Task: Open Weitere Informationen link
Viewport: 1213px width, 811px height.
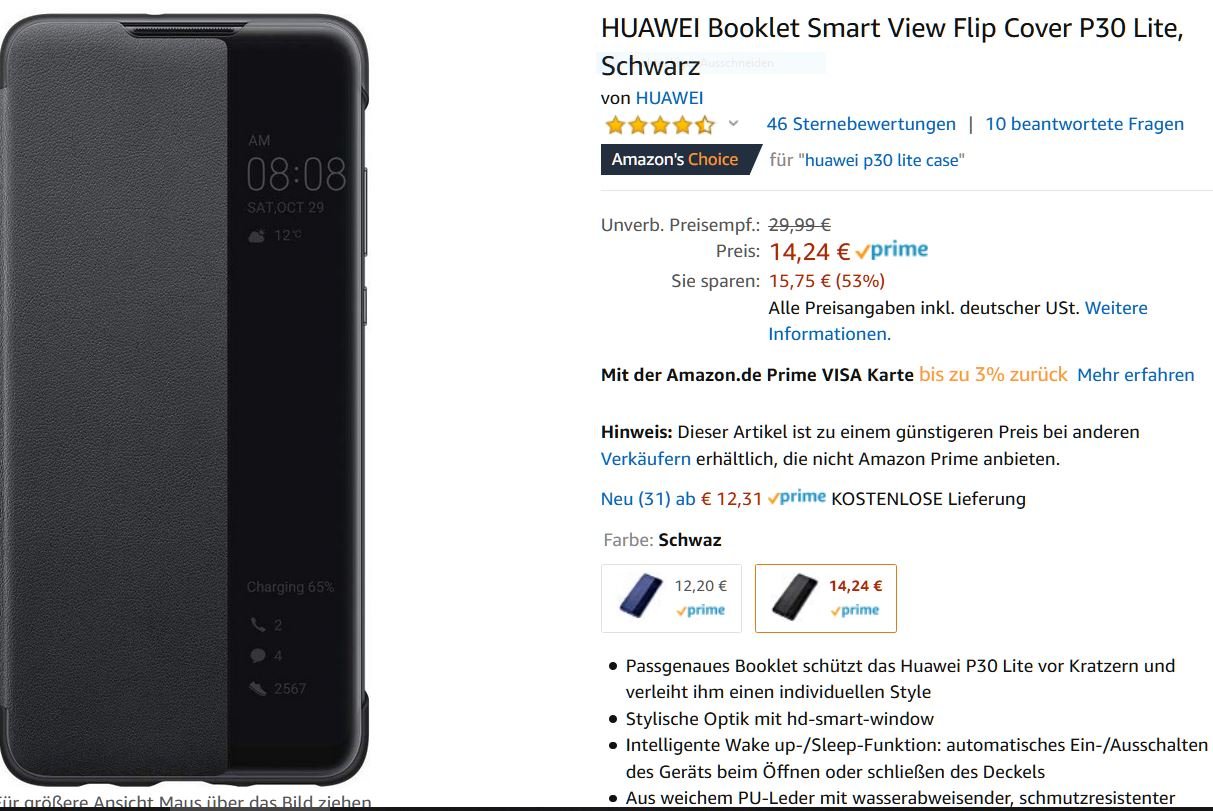Action: click(x=958, y=321)
